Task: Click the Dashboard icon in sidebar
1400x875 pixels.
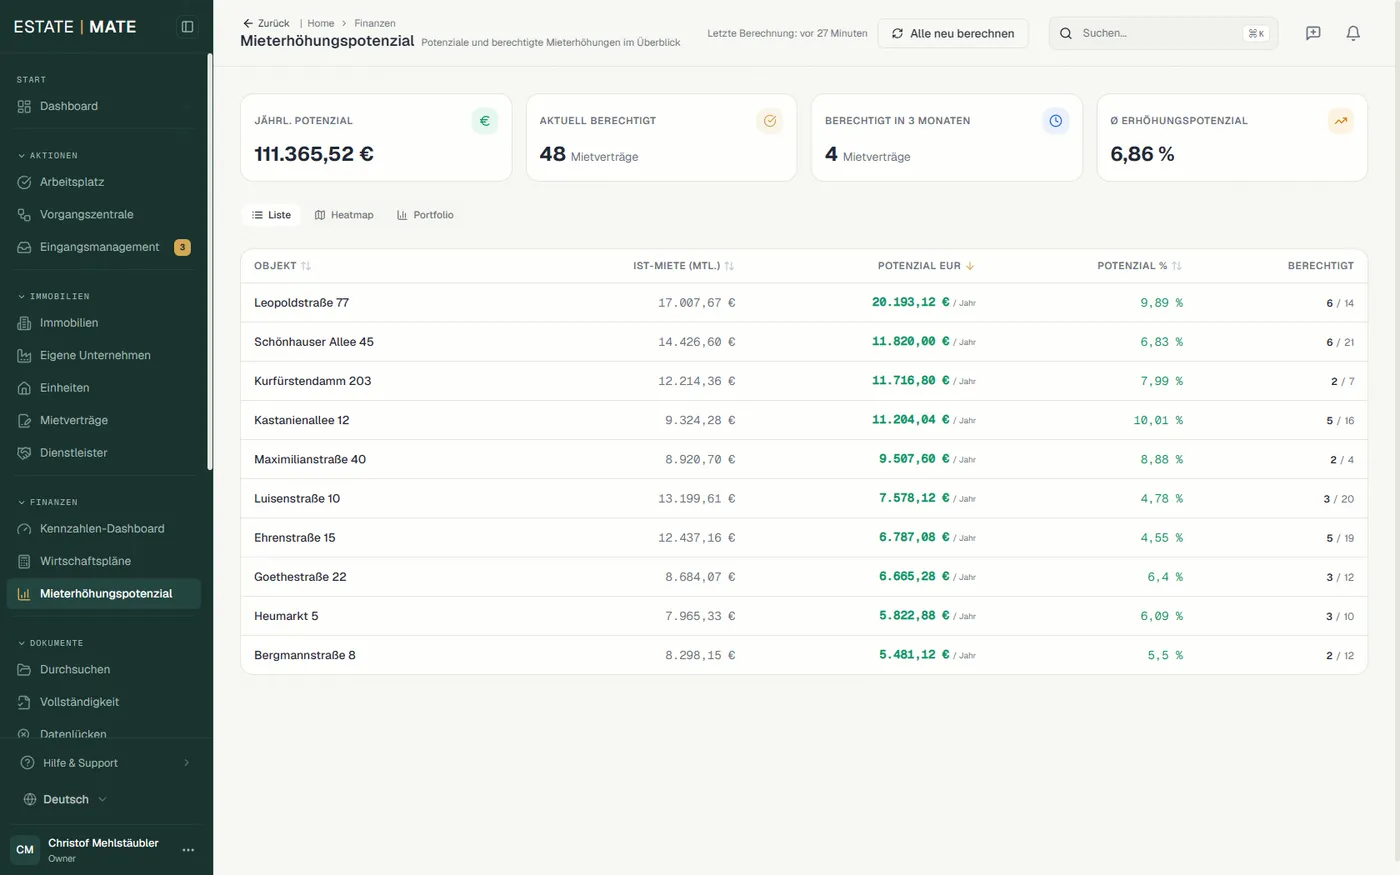Action: (x=24, y=106)
